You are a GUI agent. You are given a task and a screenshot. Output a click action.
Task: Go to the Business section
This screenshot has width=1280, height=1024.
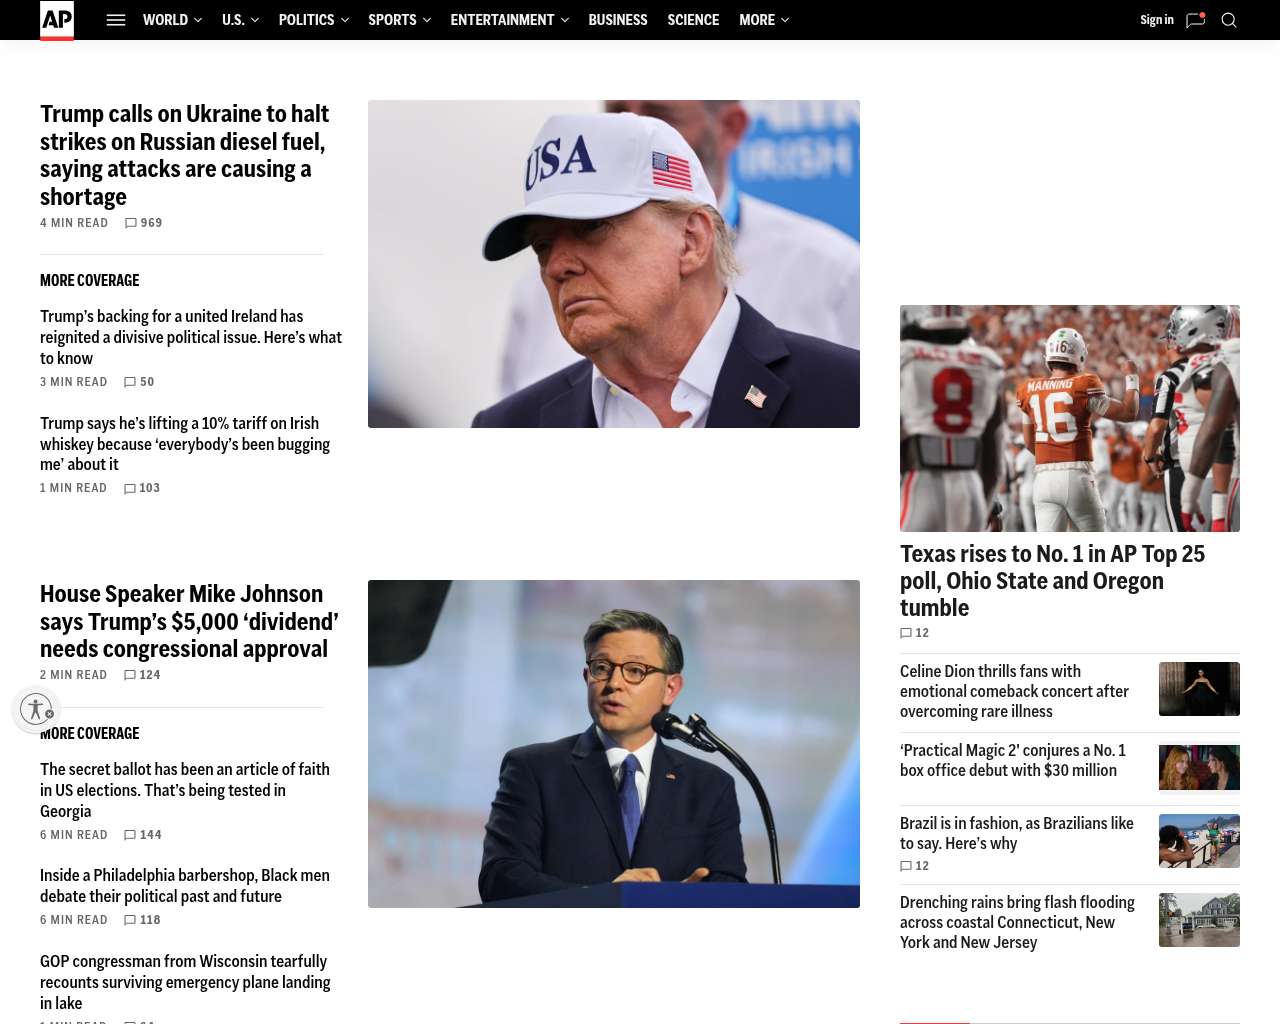(618, 20)
